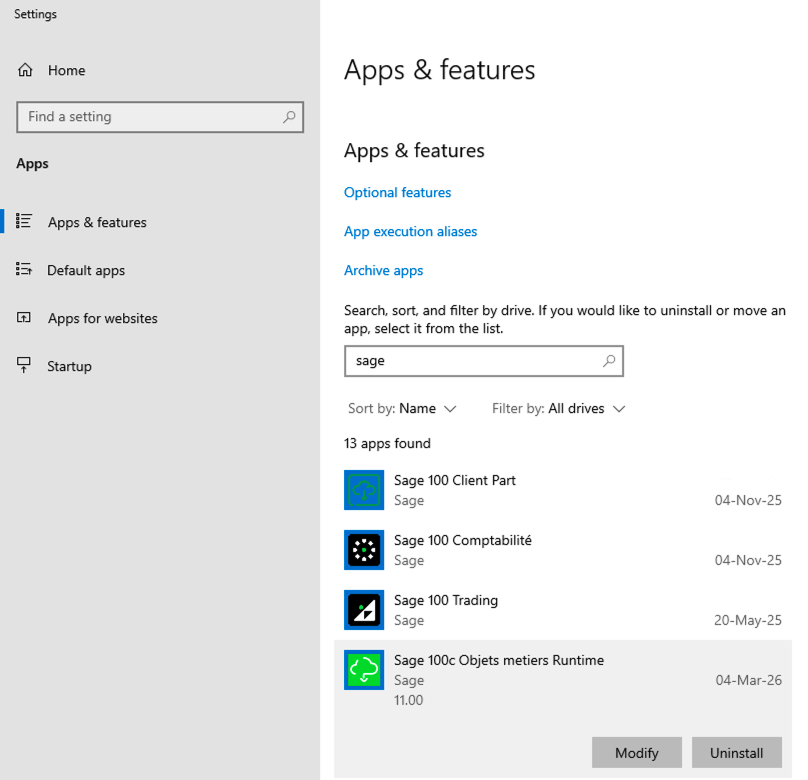Screen dimensions: 808x780
Task: Focus the Find a setting input field
Action: pos(150,117)
